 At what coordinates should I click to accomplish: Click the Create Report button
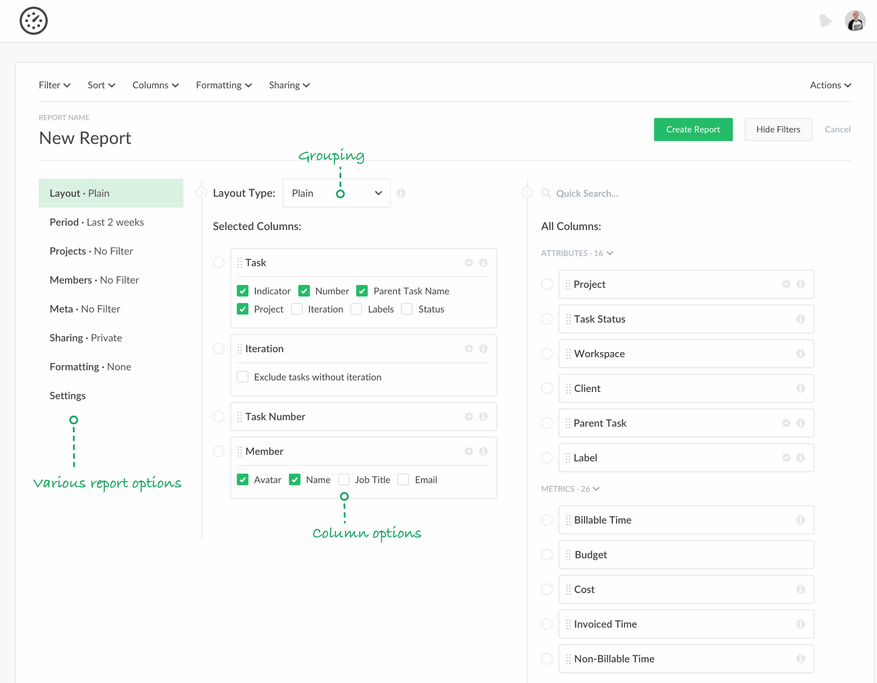[x=693, y=129]
